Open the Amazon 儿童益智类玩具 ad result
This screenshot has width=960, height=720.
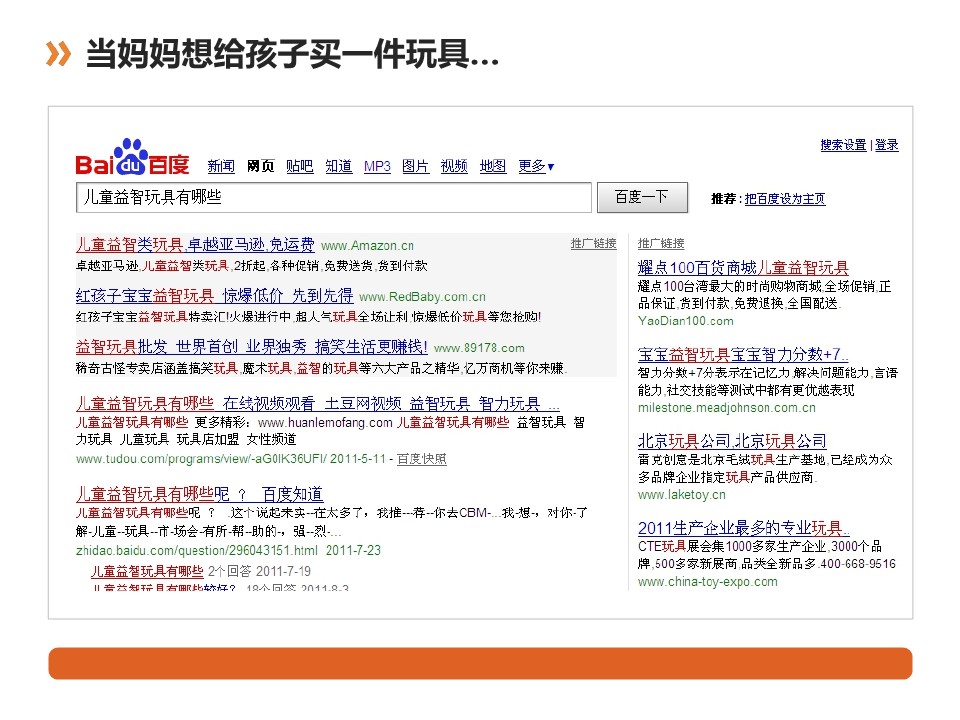click(195, 244)
